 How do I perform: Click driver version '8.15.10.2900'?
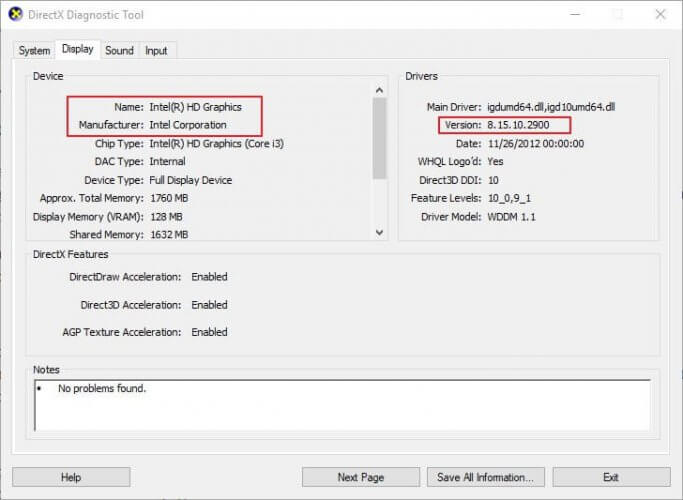pos(518,125)
